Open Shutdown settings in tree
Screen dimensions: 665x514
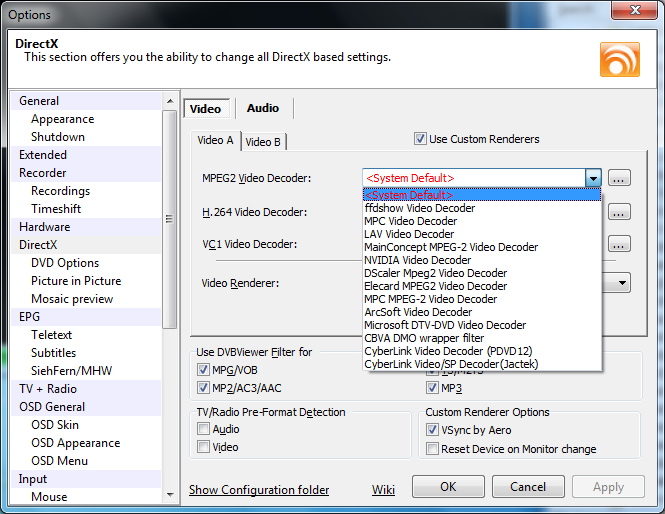tap(86, 137)
